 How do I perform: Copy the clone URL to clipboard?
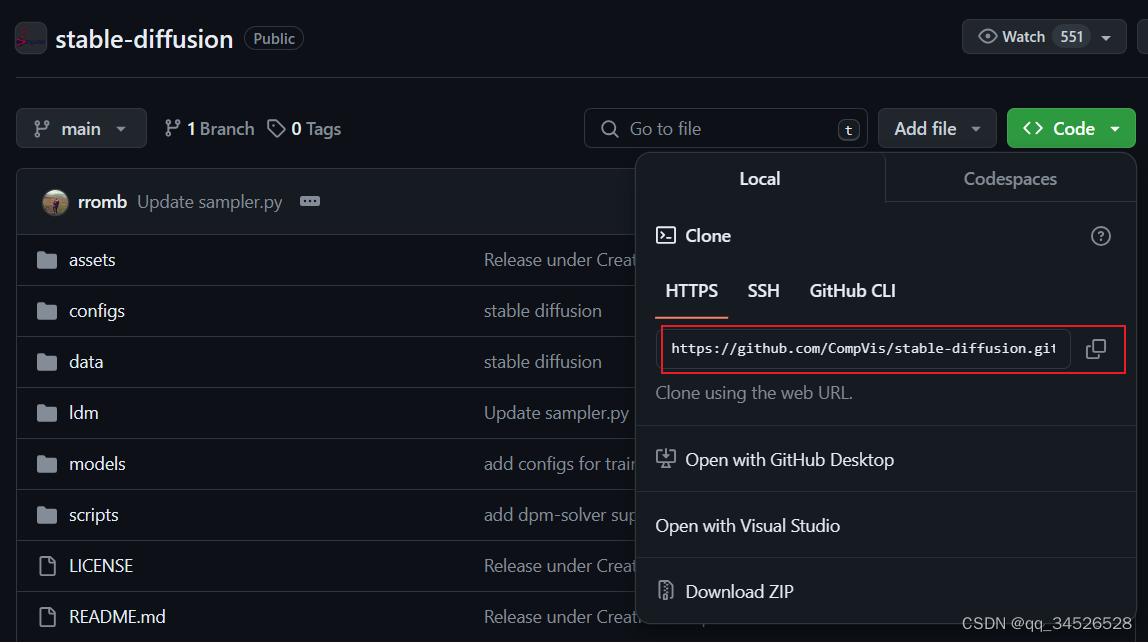(x=1096, y=348)
